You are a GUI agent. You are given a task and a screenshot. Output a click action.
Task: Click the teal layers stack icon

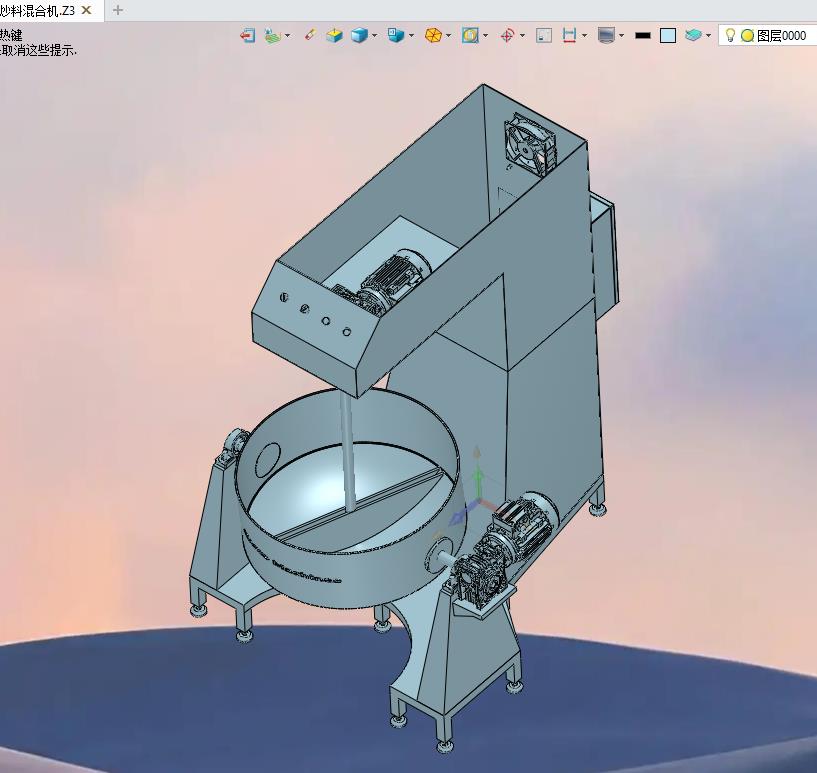coord(693,35)
